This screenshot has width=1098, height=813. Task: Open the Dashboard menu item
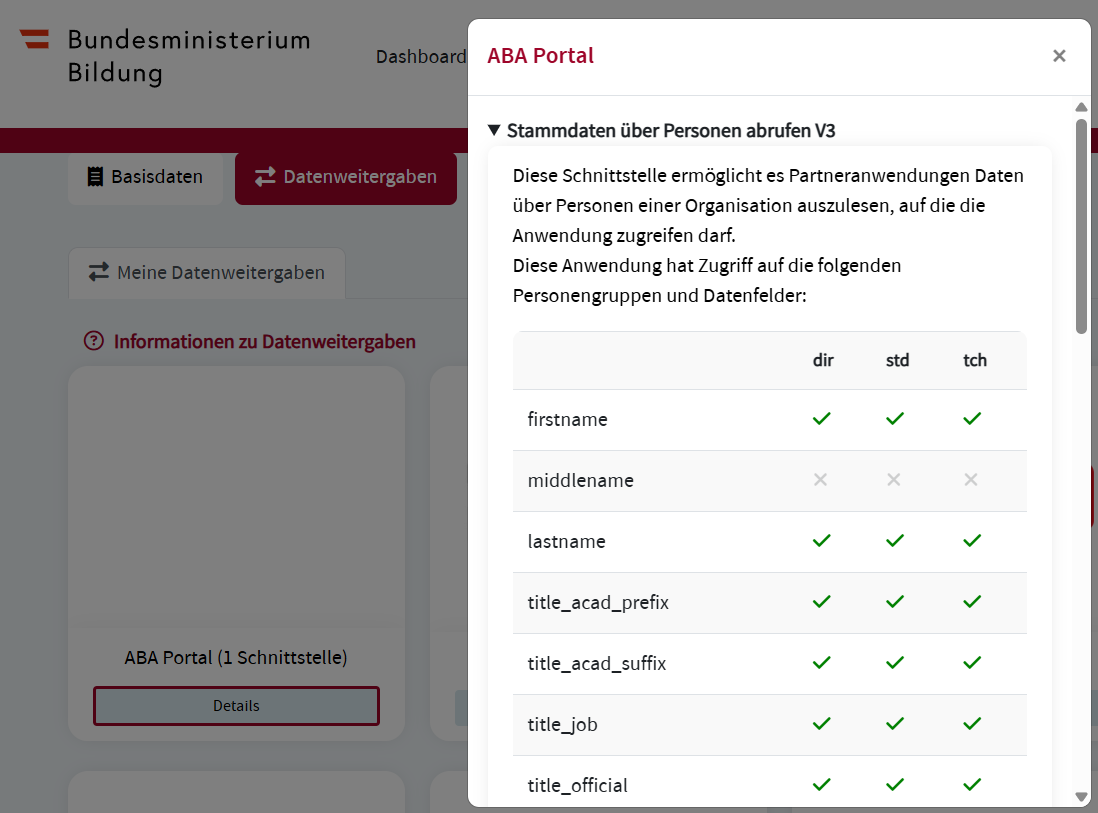421,57
